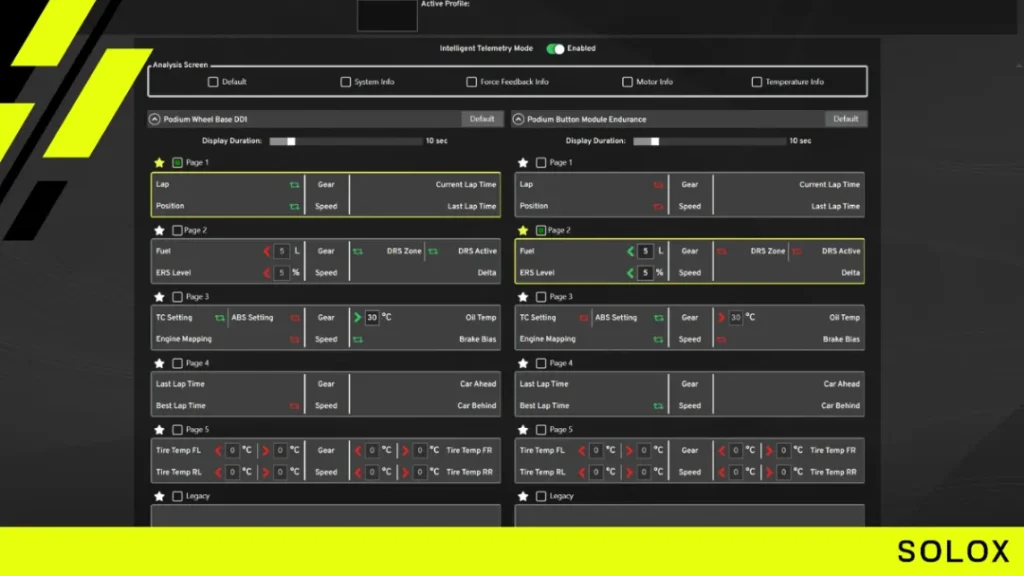Edit ERS Level percent value in Wheel Base Page 2
The width and height of the screenshot is (1024, 576).
(x=281, y=273)
